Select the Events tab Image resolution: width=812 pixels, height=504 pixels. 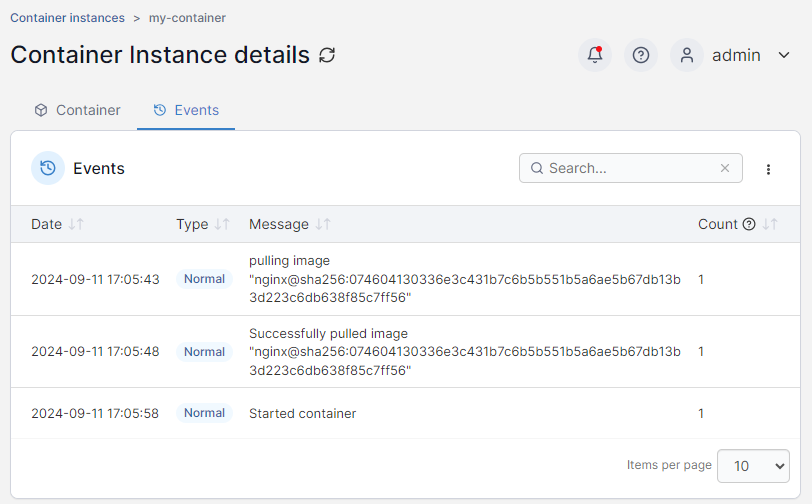tap(186, 110)
